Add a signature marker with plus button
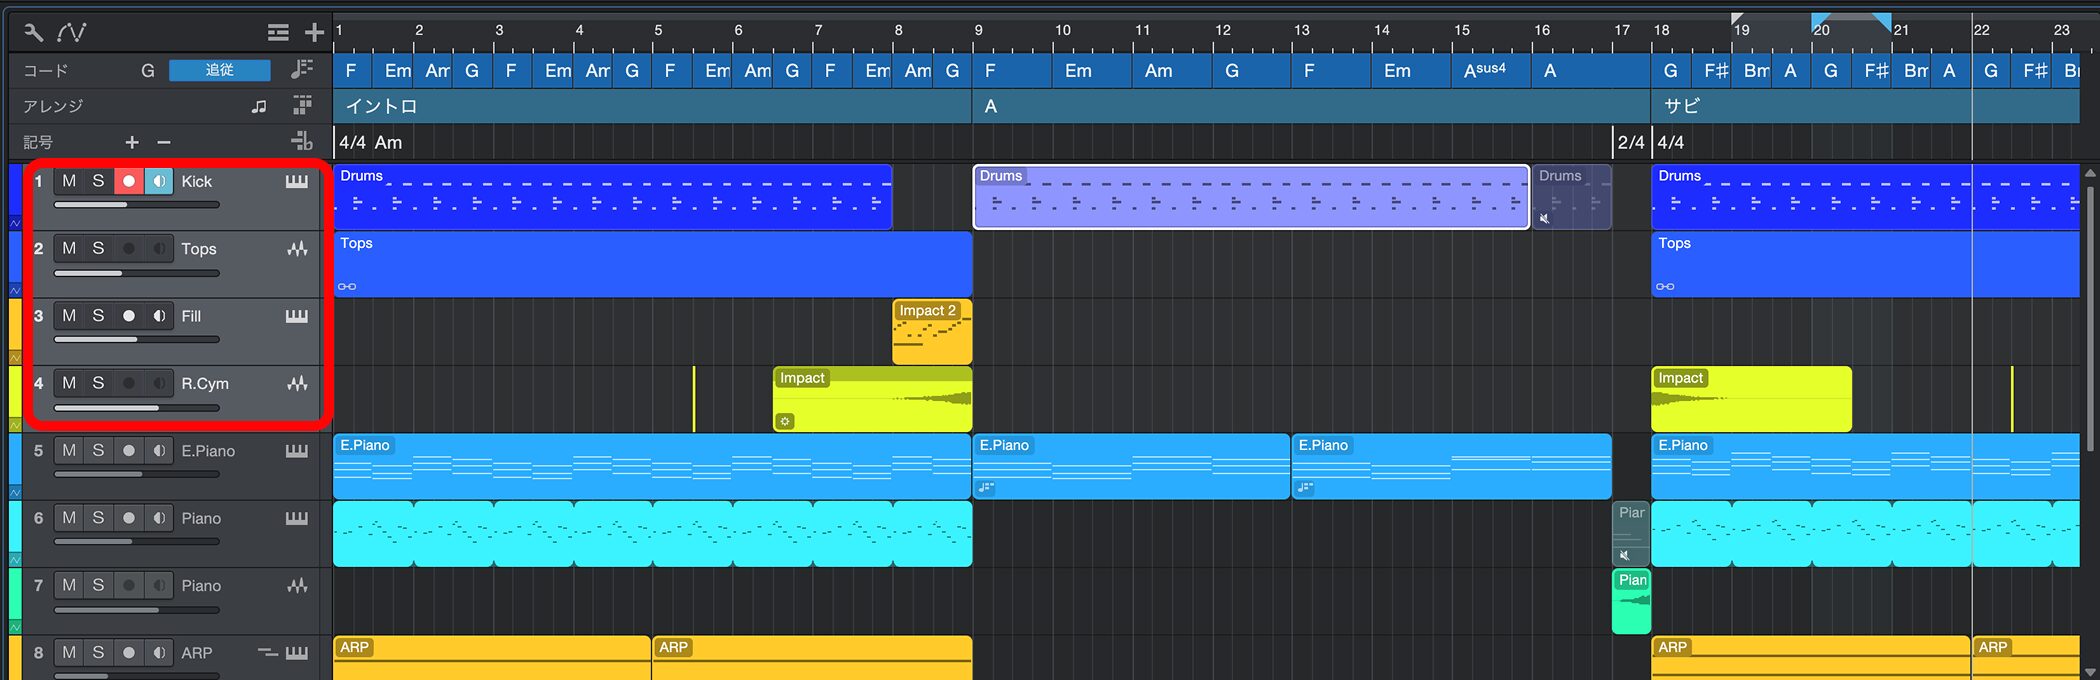 131,142
